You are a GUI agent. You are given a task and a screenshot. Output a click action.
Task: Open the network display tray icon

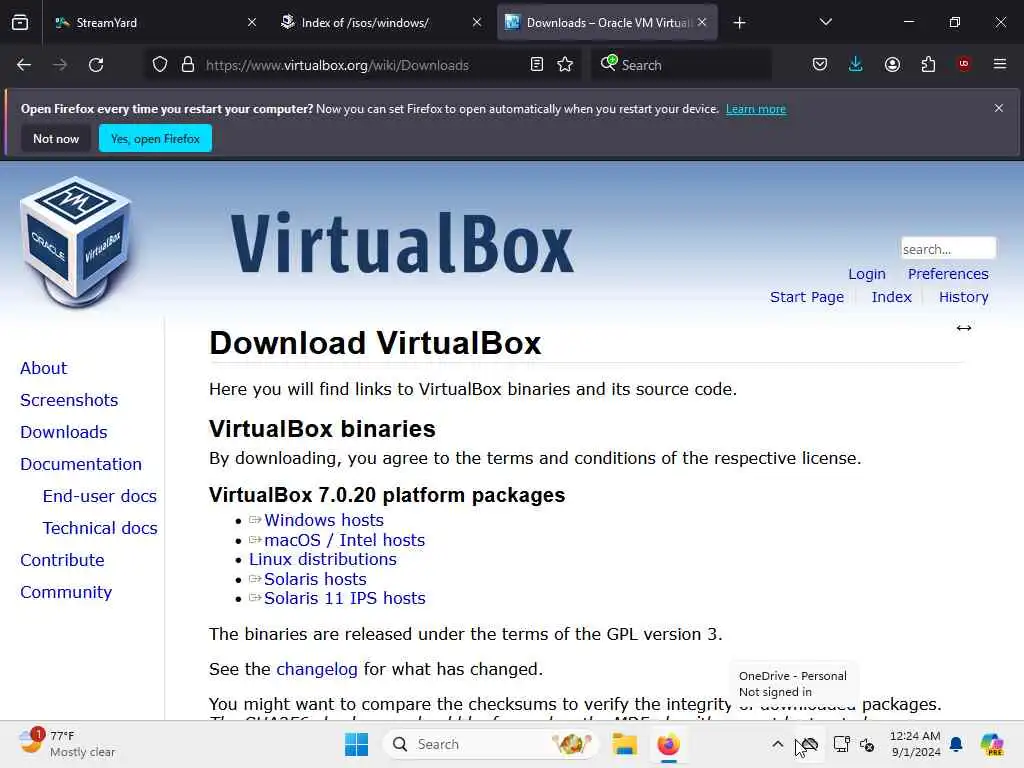841,744
